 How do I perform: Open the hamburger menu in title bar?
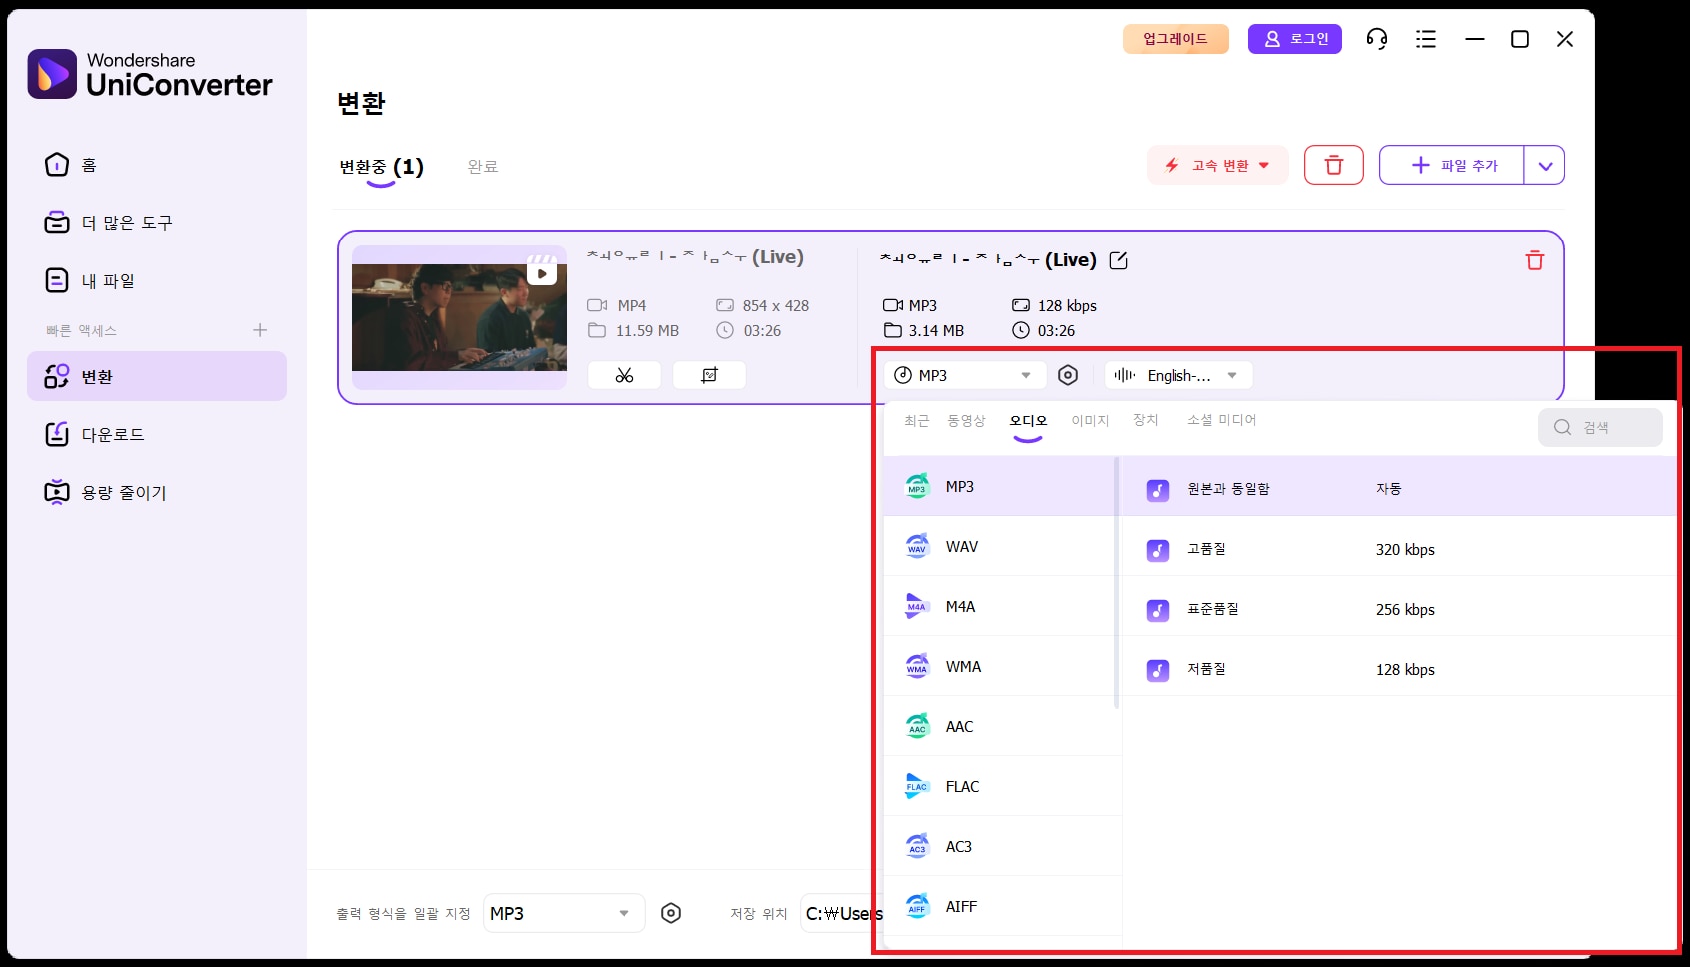tap(1426, 39)
